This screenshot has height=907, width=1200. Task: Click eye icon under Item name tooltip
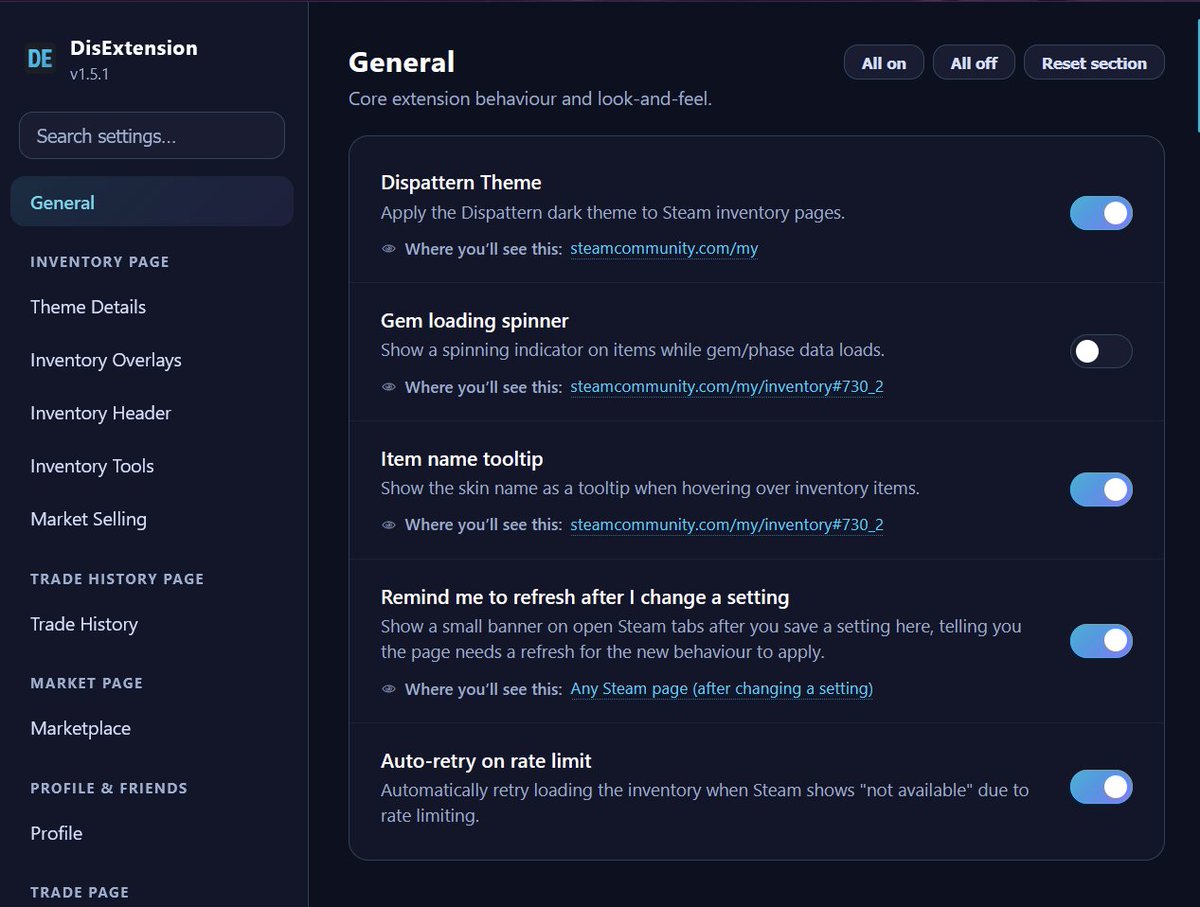point(389,525)
